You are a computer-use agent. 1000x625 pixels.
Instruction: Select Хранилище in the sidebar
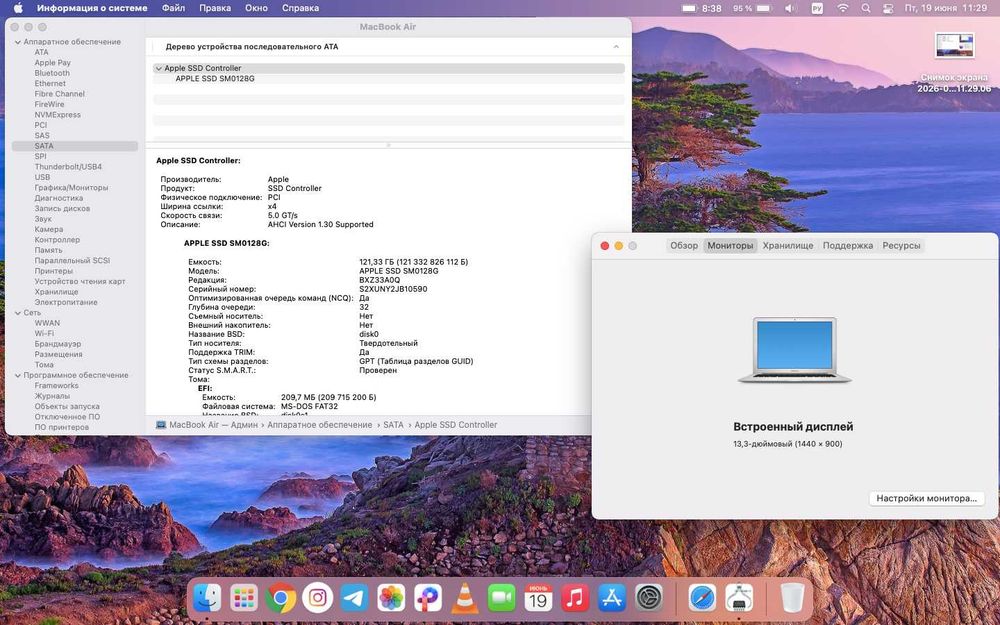(x=56, y=292)
